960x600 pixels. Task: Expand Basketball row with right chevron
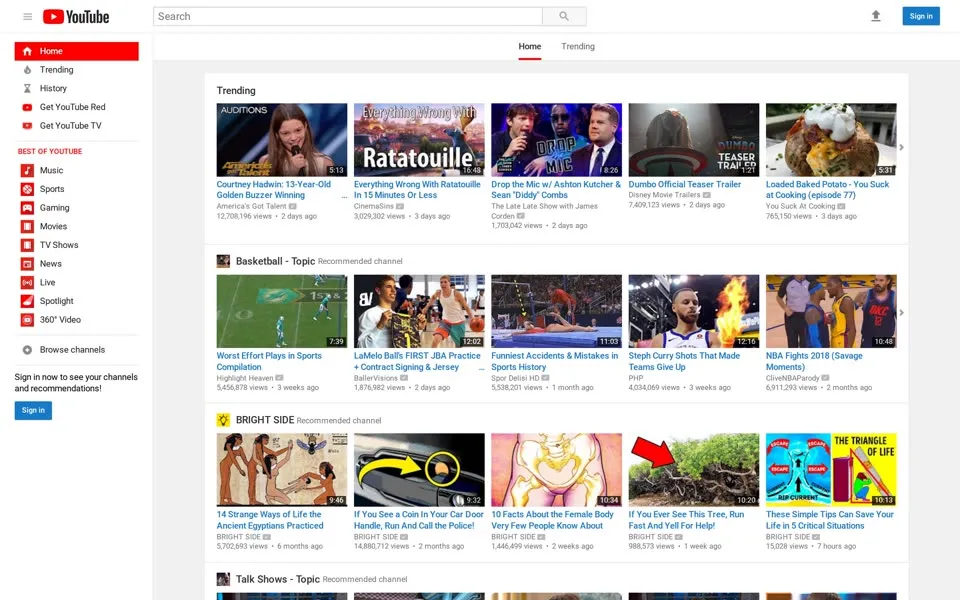tap(901, 312)
